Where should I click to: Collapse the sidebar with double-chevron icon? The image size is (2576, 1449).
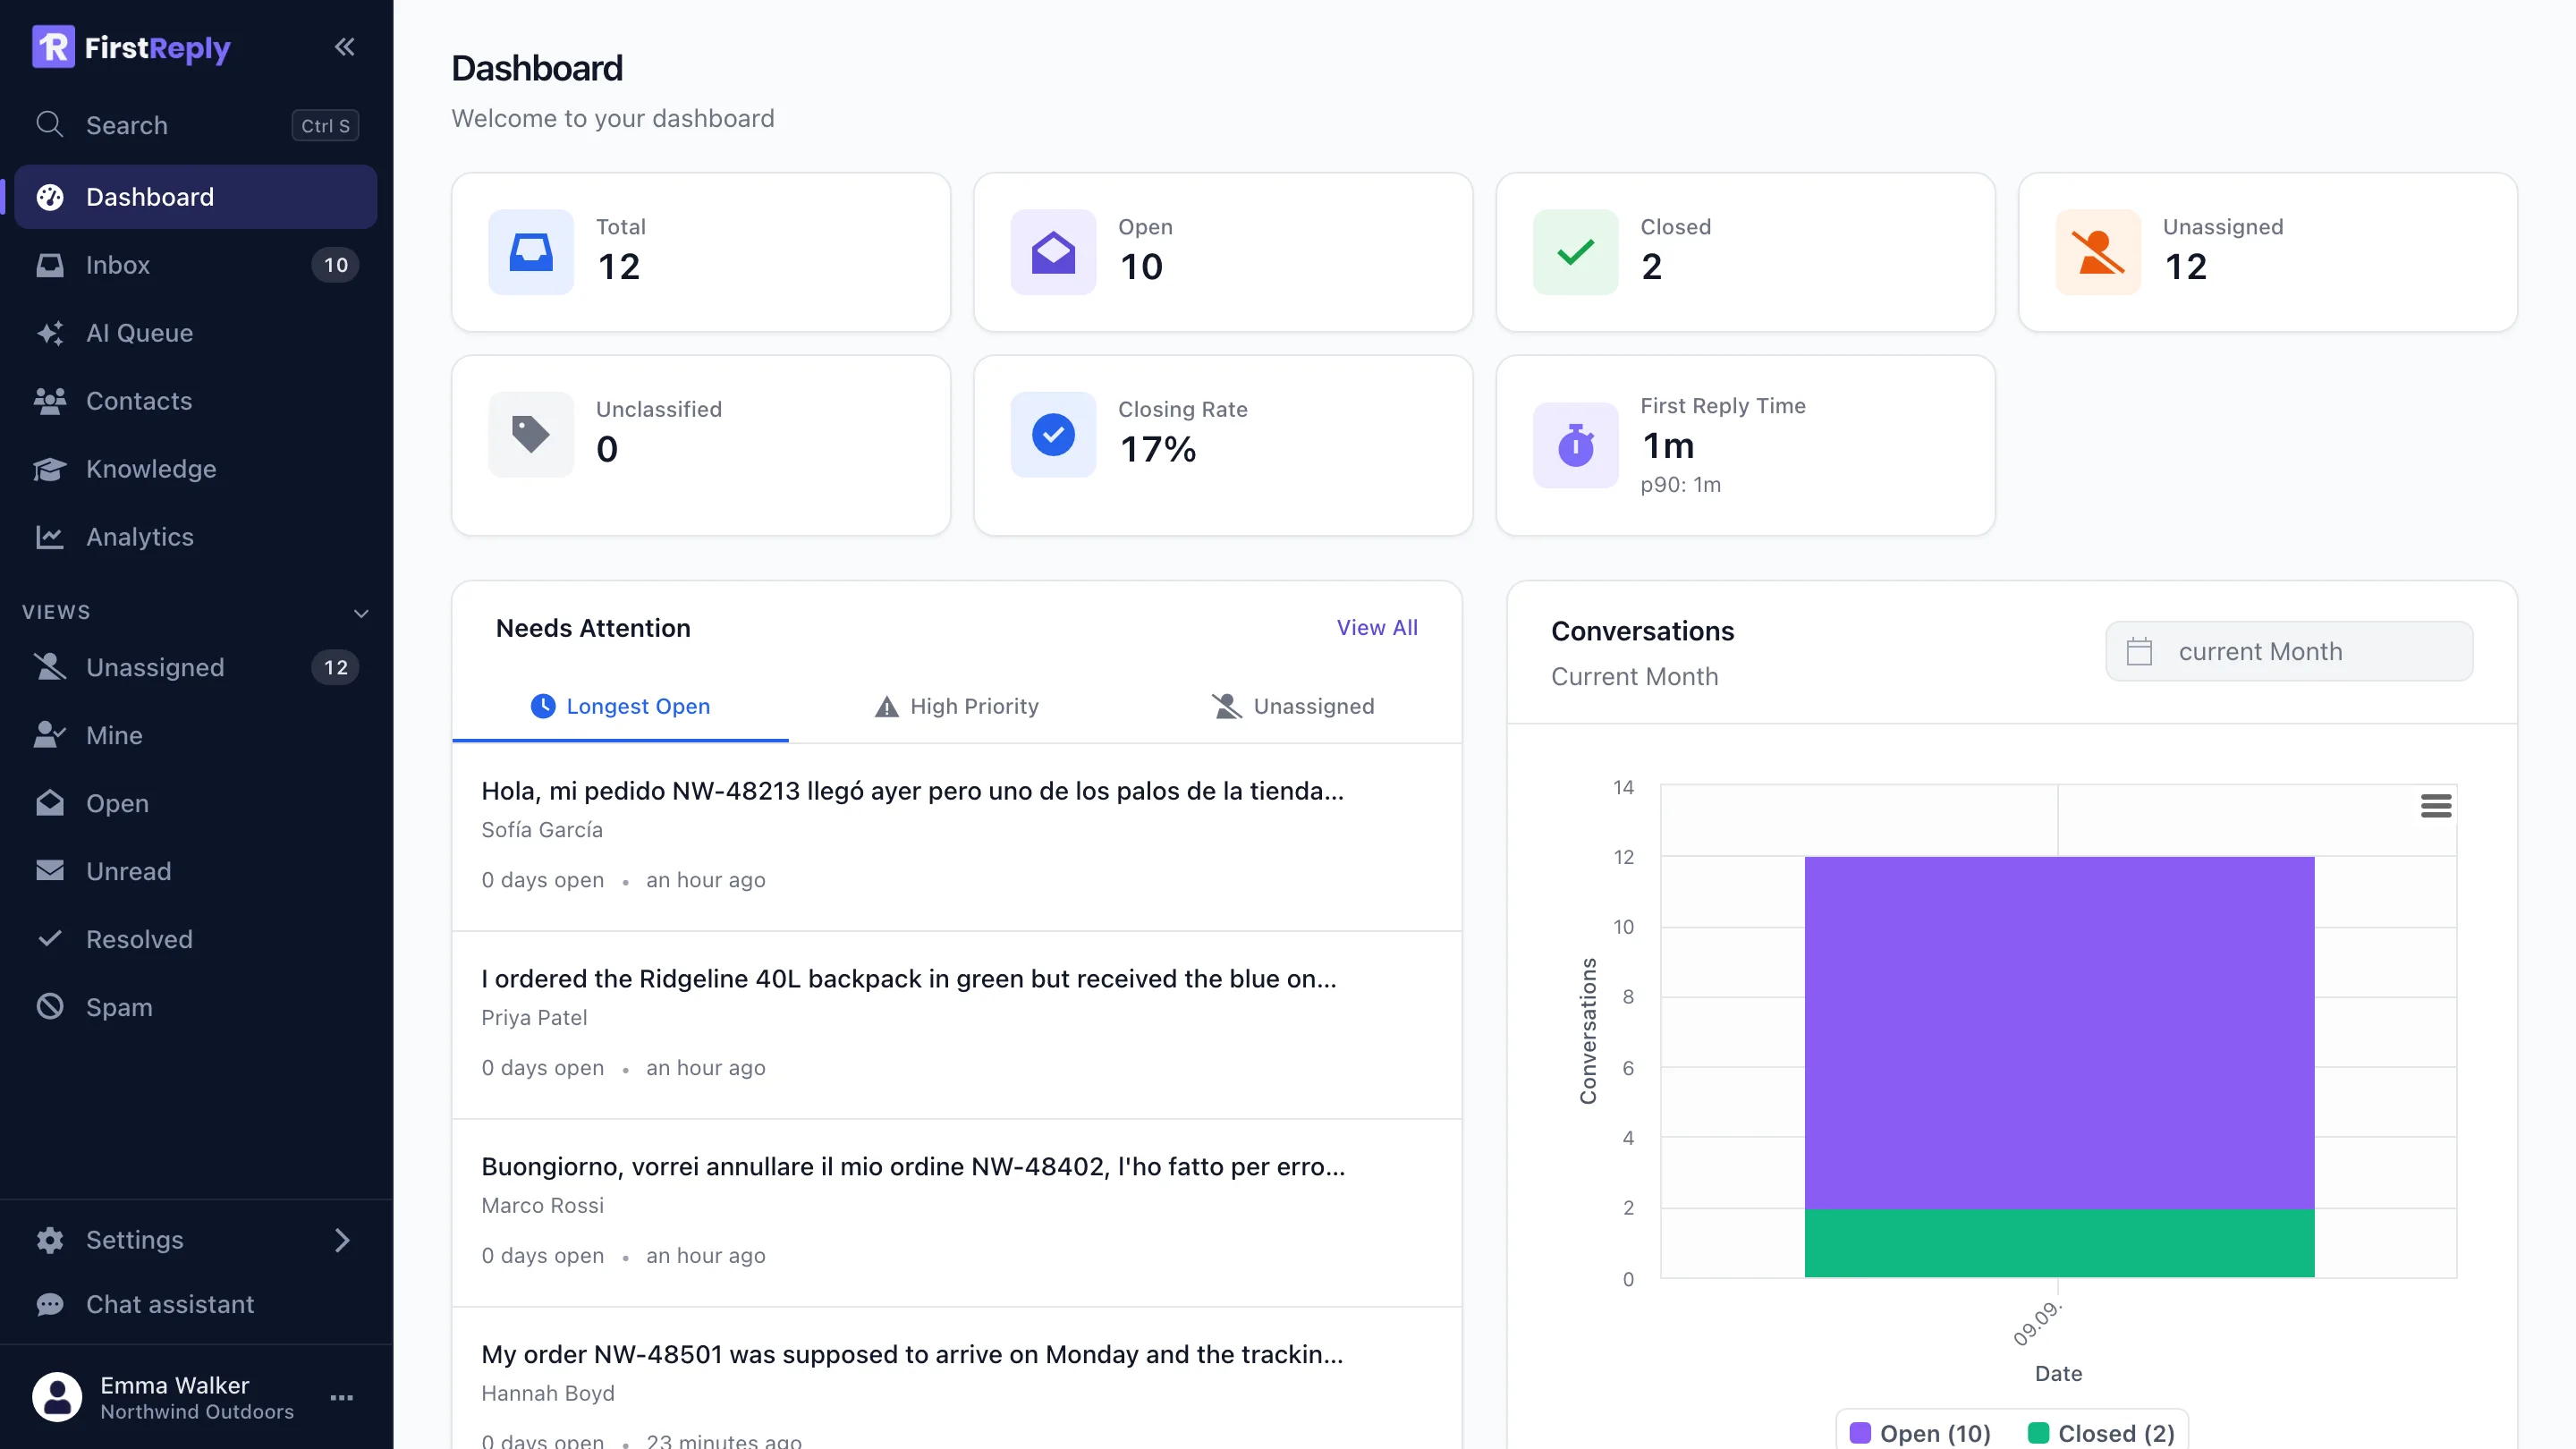[x=344, y=47]
